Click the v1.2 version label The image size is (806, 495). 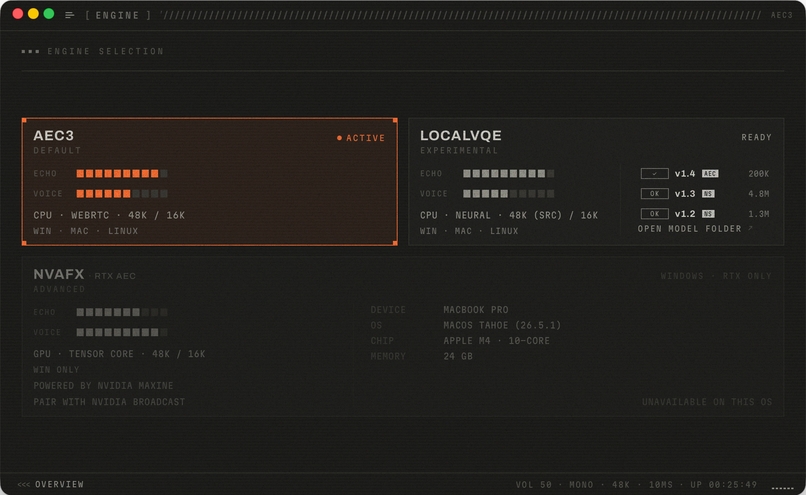(x=685, y=214)
